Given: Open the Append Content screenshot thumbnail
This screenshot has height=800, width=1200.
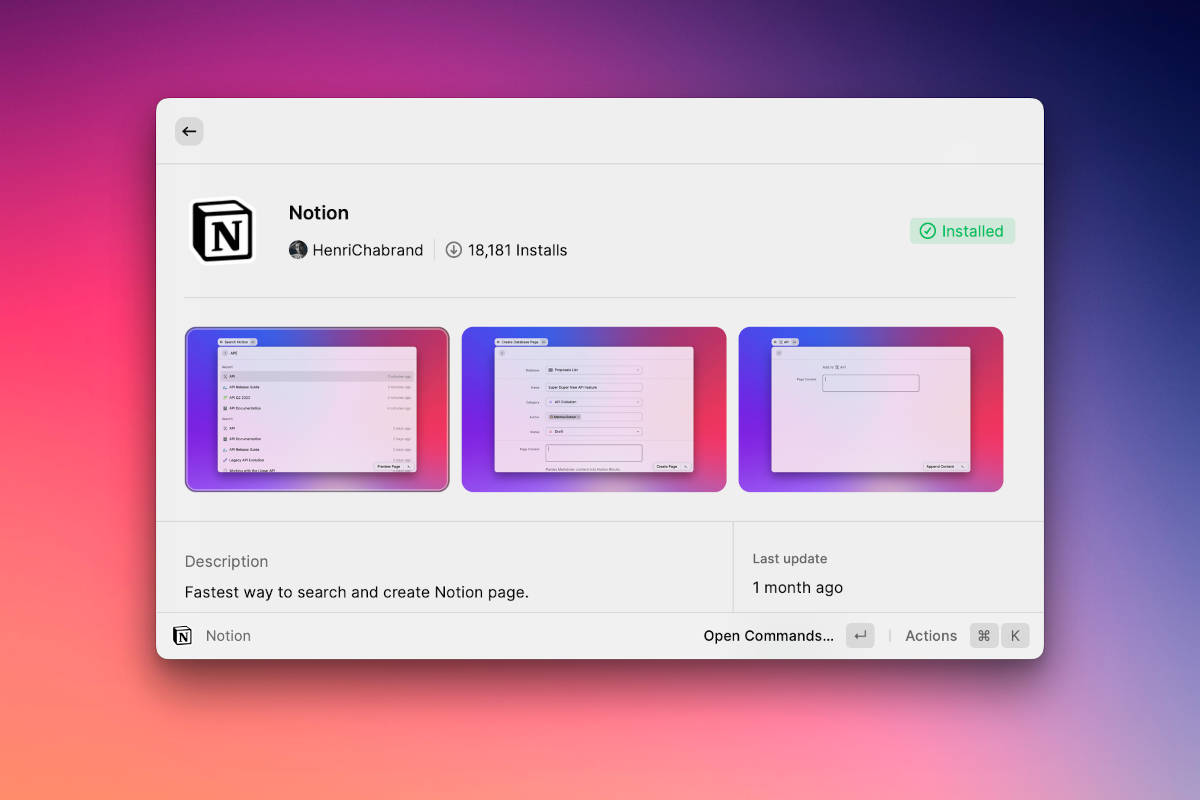Looking at the screenshot, I should click(x=870, y=409).
